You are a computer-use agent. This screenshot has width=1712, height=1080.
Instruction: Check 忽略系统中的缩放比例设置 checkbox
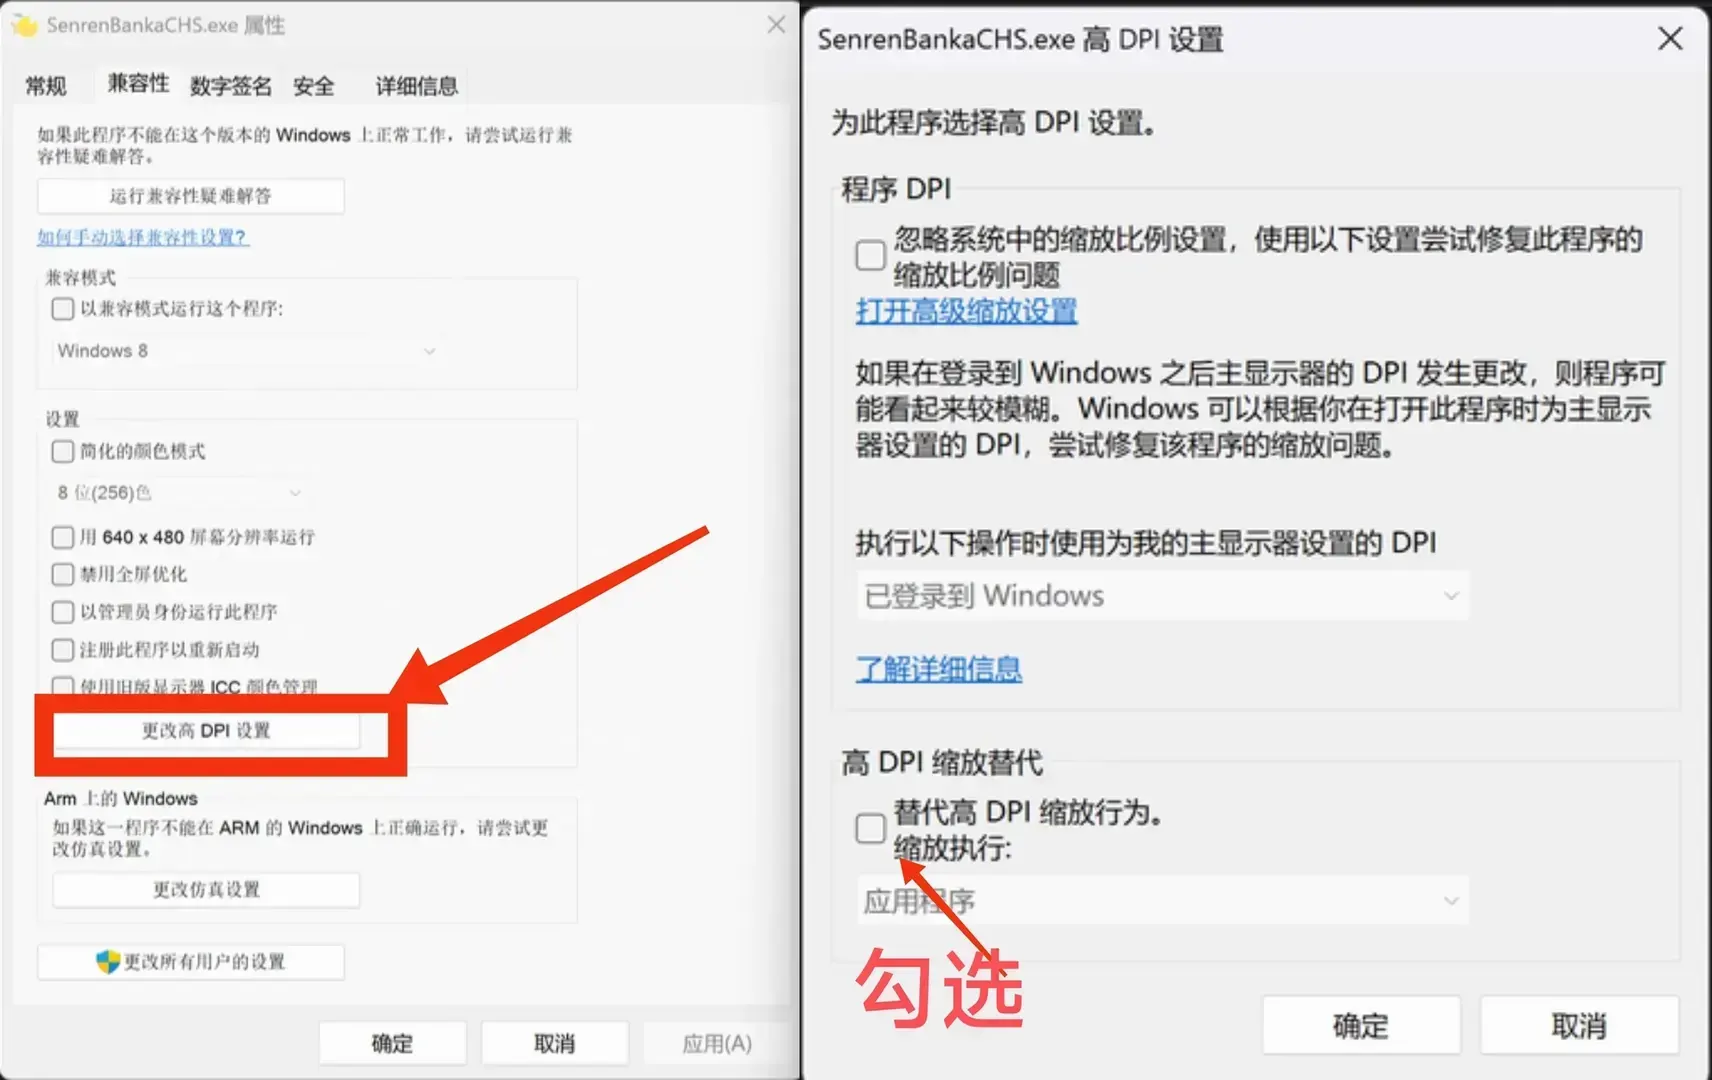coord(870,255)
